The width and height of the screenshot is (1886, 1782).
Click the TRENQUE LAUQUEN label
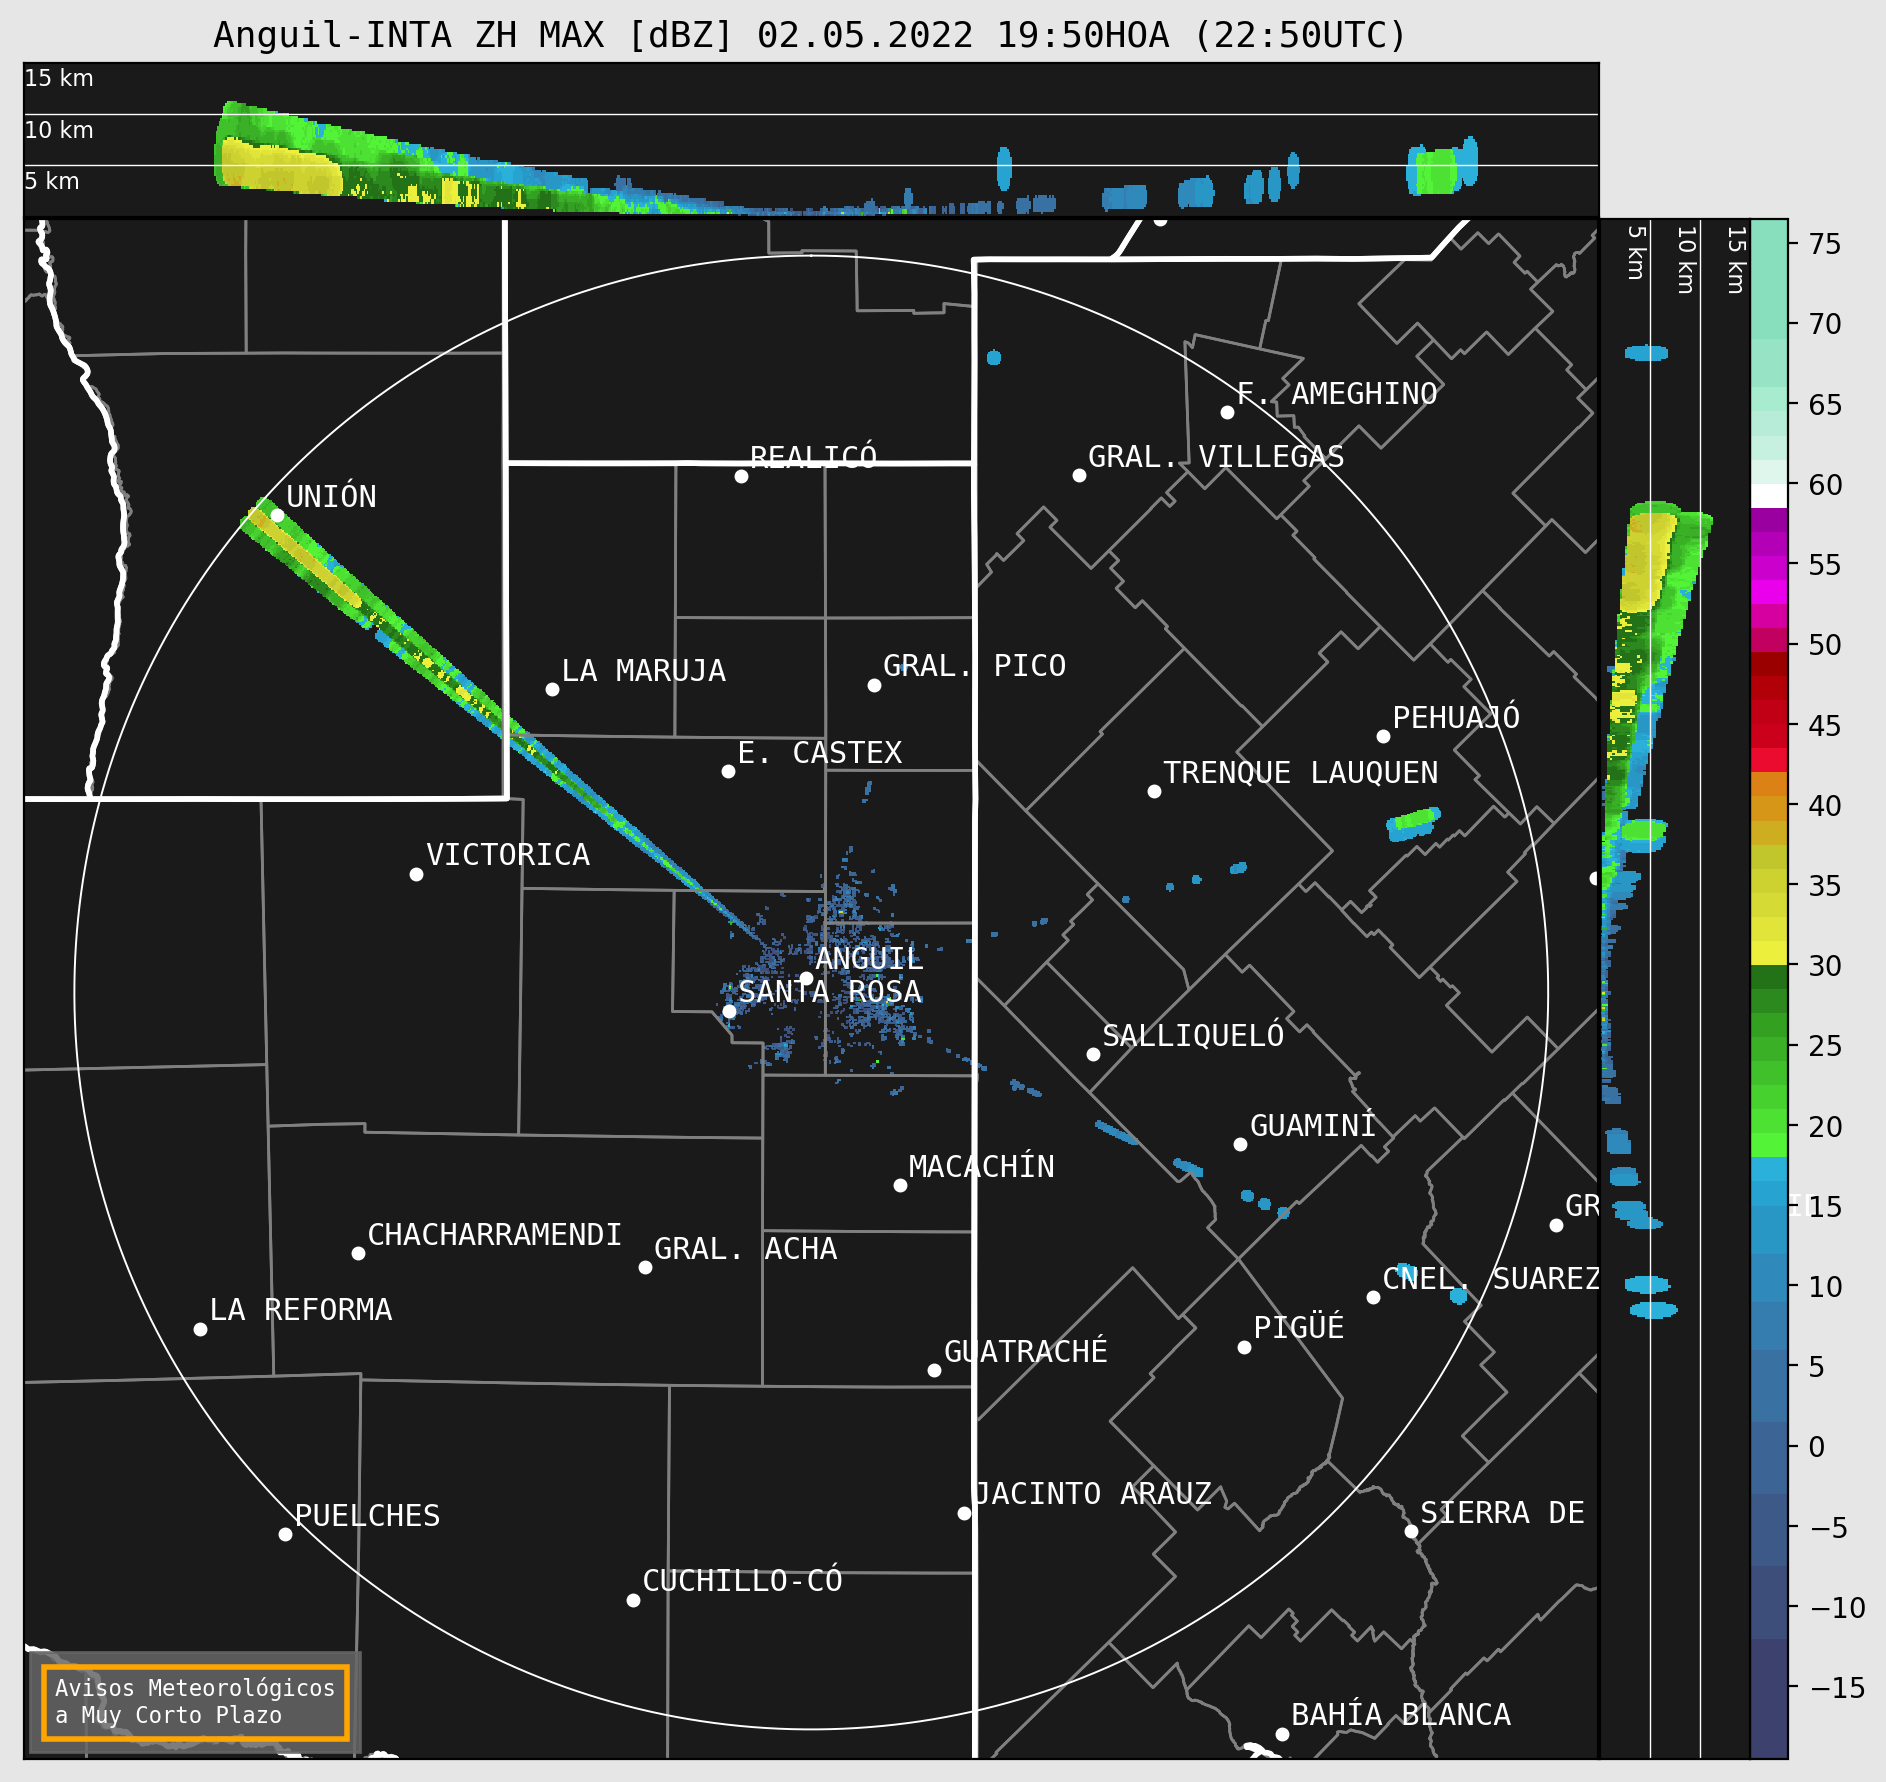[1301, 773]
